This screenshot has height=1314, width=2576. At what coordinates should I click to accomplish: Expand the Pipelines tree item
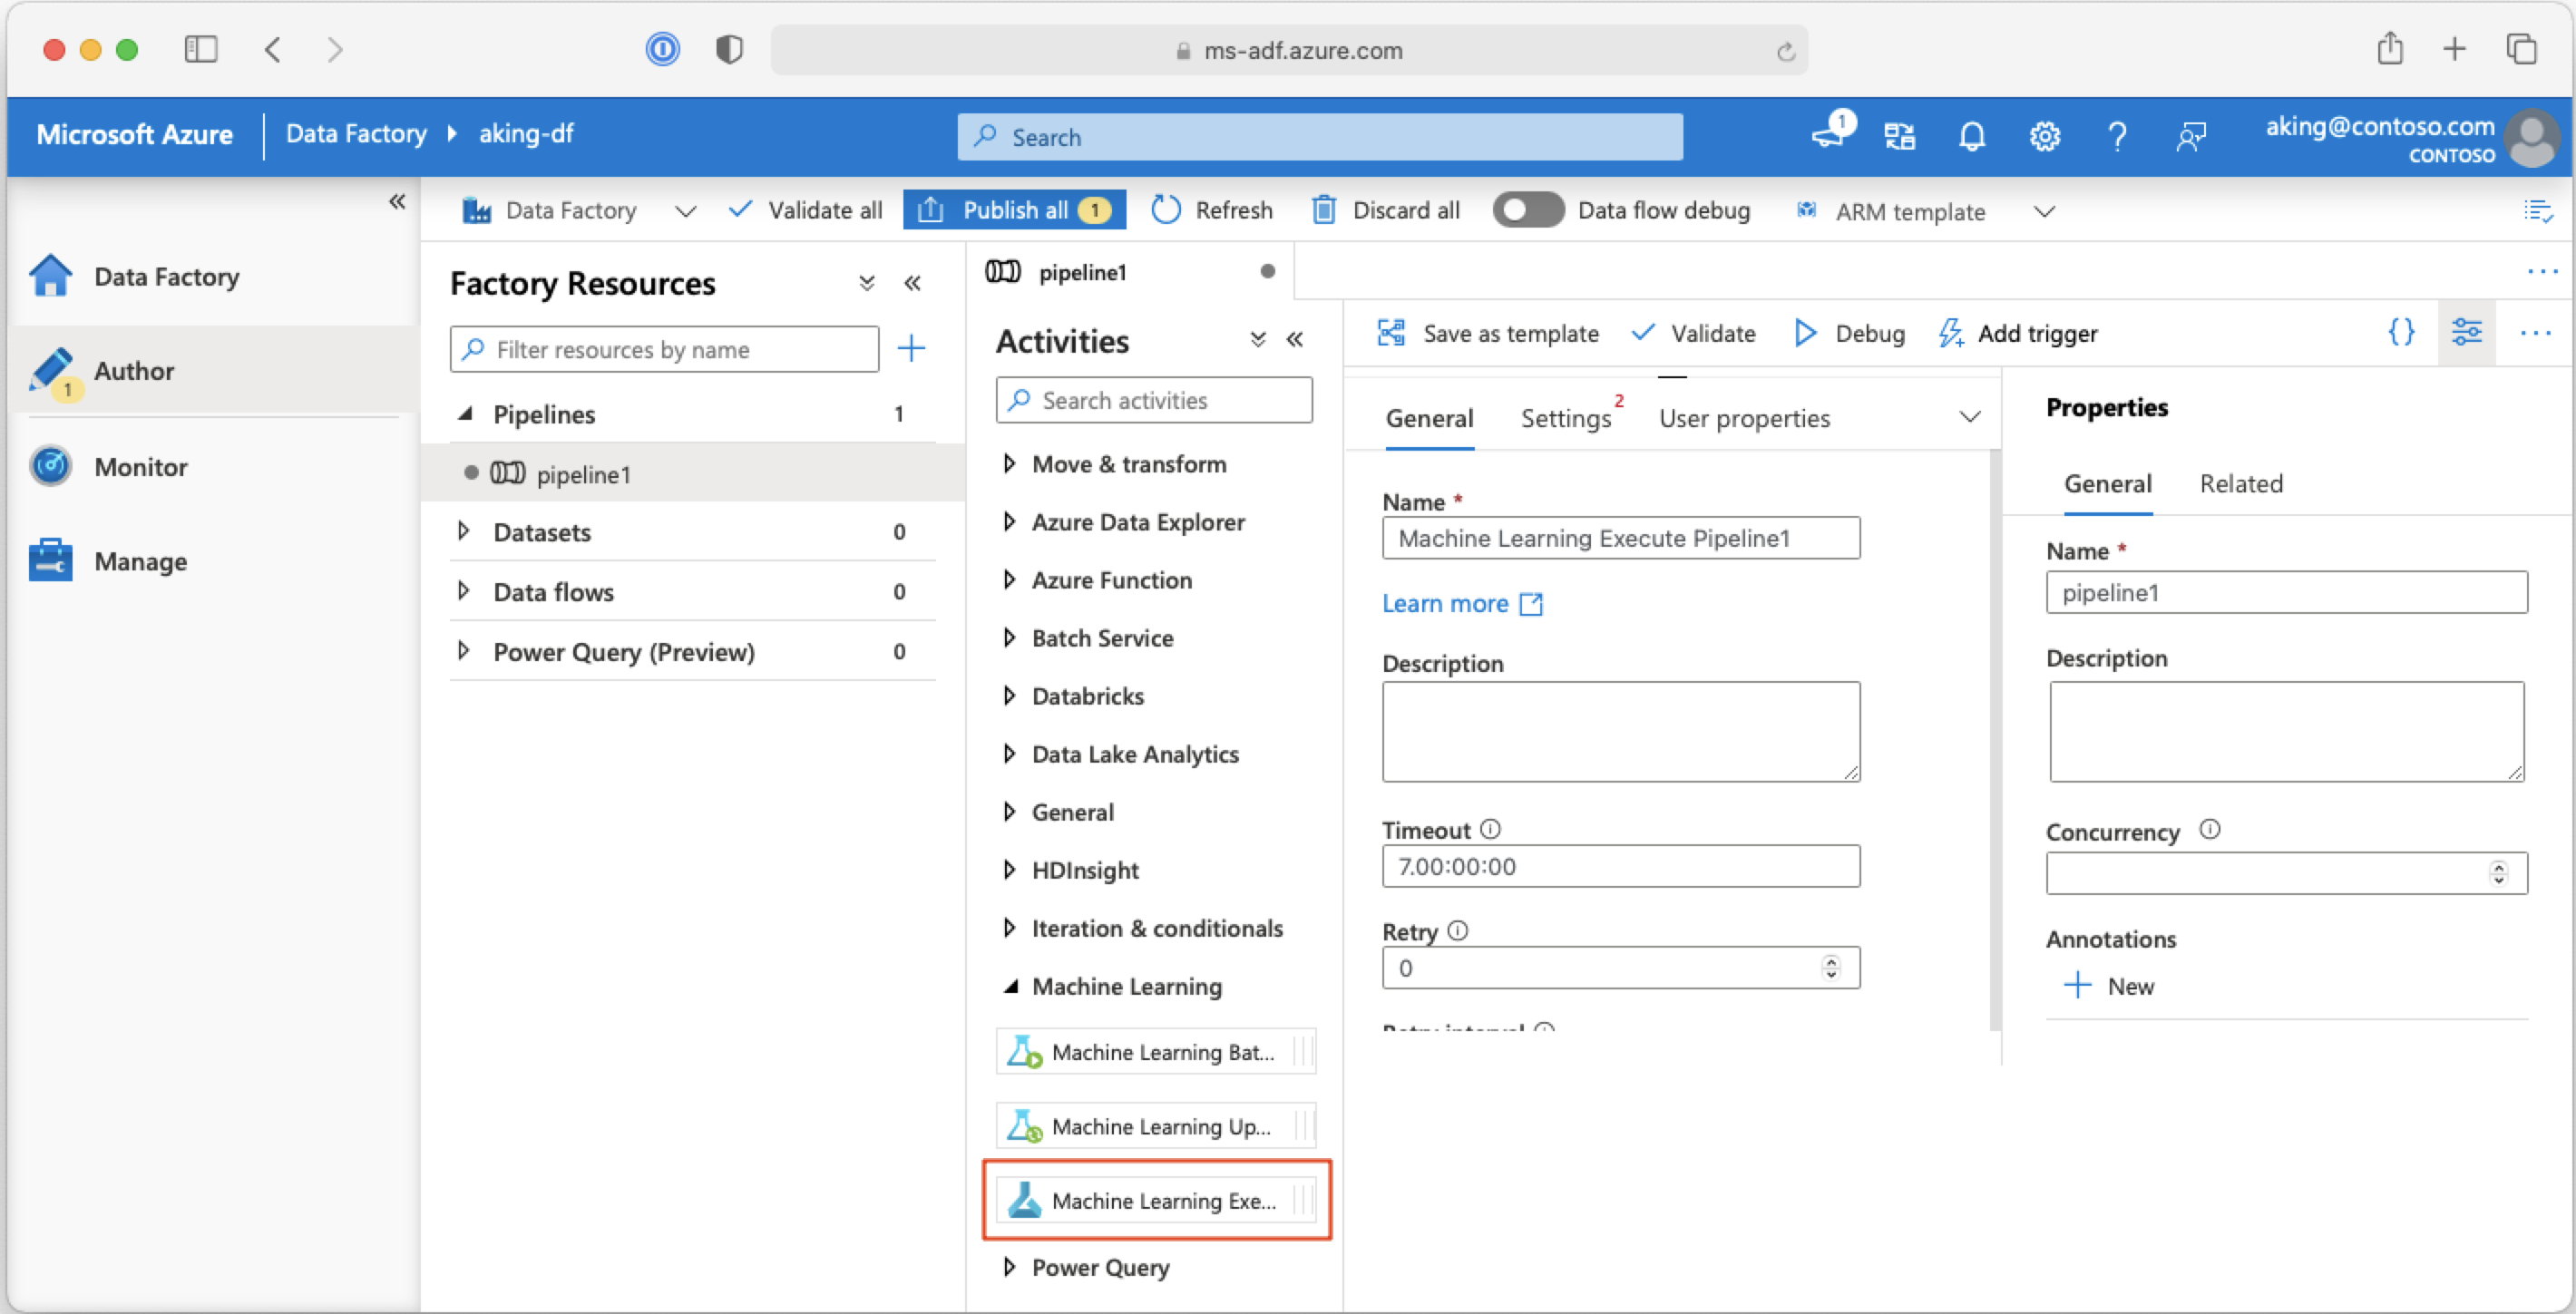click(x=466, y=413)
